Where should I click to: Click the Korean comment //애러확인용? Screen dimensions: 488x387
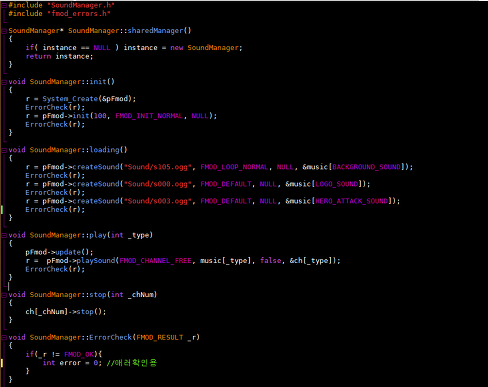[x=132, y=363]
